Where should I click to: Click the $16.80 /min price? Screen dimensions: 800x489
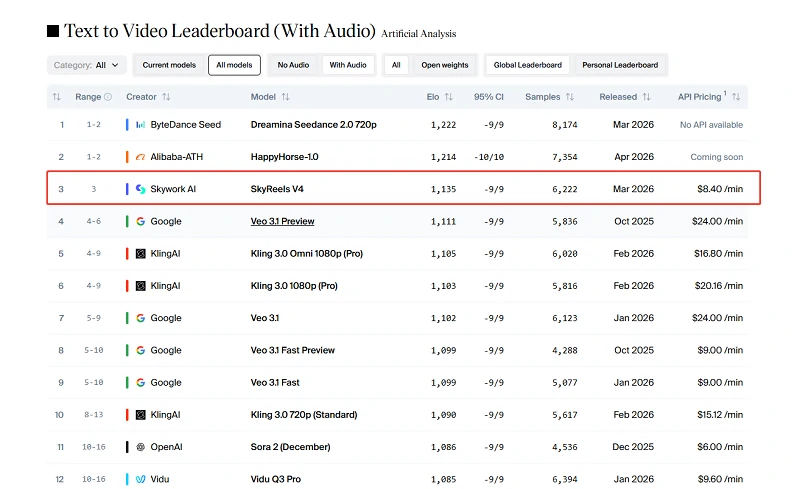click(x=718, y=254)
